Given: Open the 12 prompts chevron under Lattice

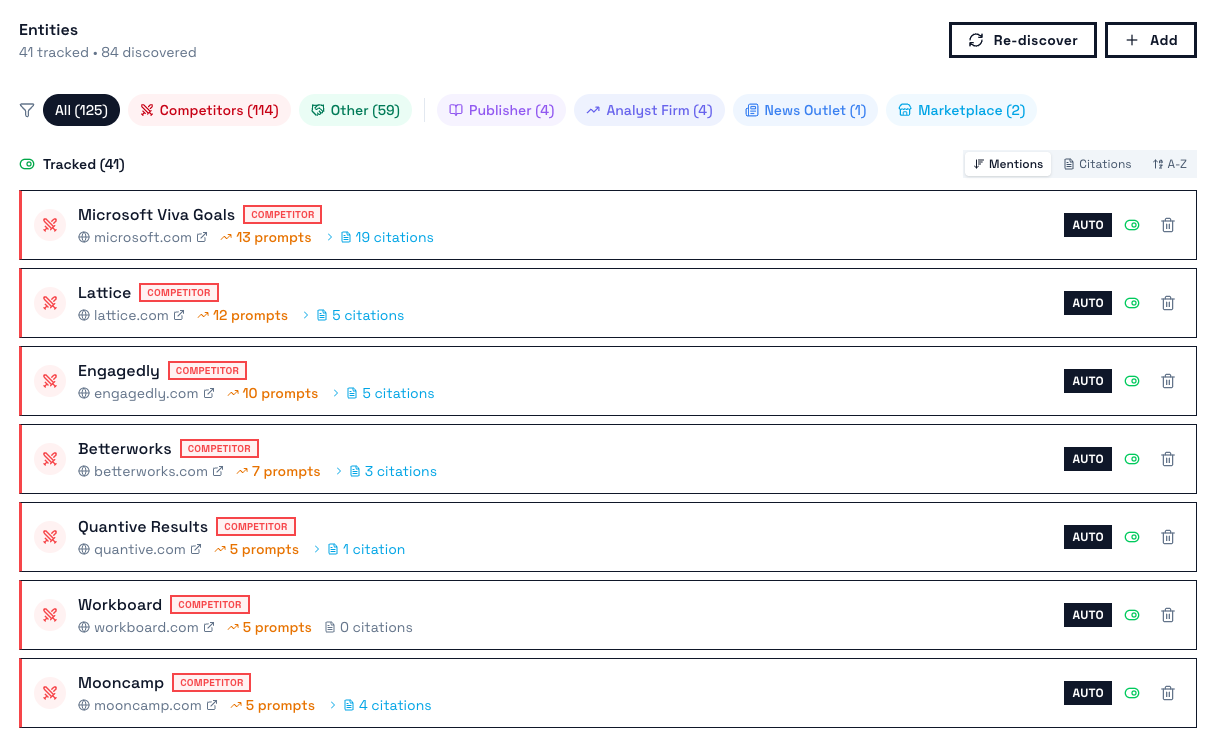Looking at the screenshot, I should 303,315.
